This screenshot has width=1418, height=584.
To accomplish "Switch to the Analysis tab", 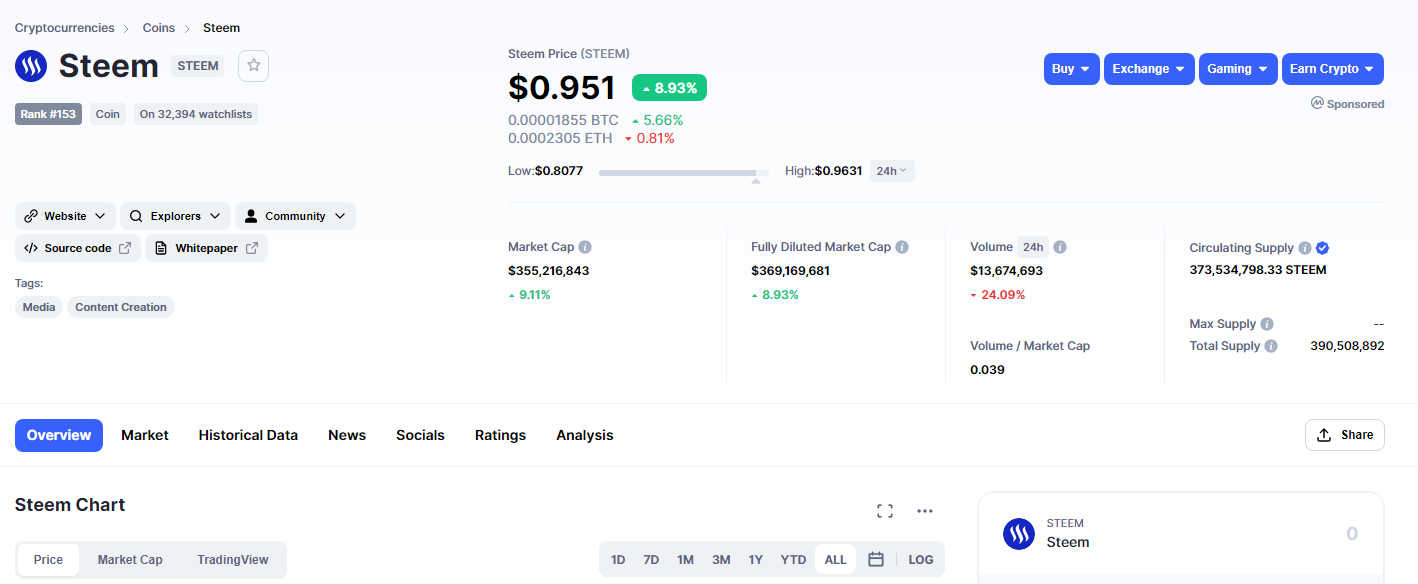I will 585,435.
